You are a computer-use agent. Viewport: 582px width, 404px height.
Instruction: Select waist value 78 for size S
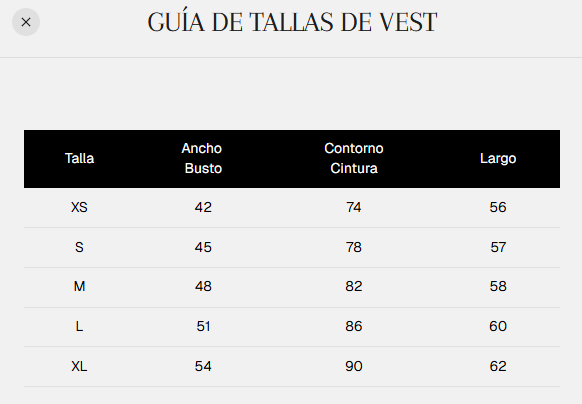(x=354, y=247)
